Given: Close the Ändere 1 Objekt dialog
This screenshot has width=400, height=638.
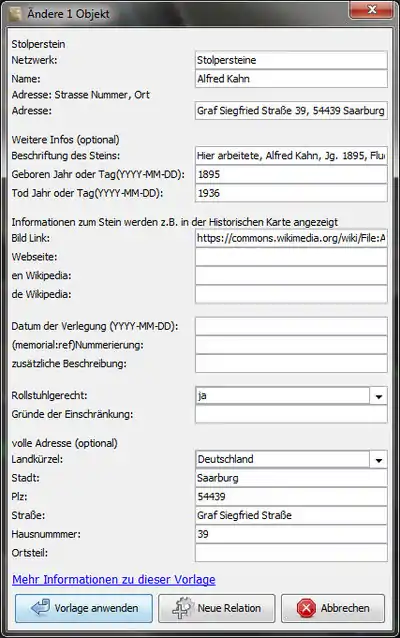Looking at the screenshot, I should click(x=372, y=9).
